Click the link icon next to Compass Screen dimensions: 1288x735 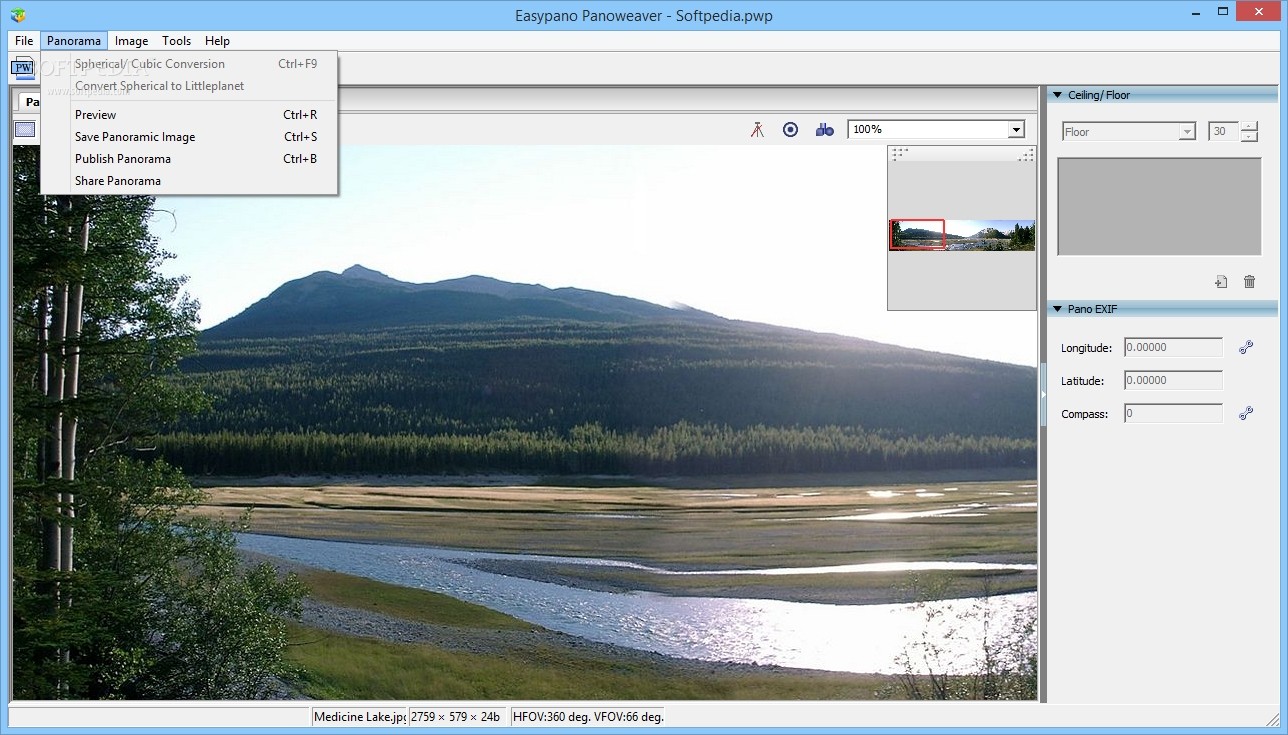coord(1246,413)
